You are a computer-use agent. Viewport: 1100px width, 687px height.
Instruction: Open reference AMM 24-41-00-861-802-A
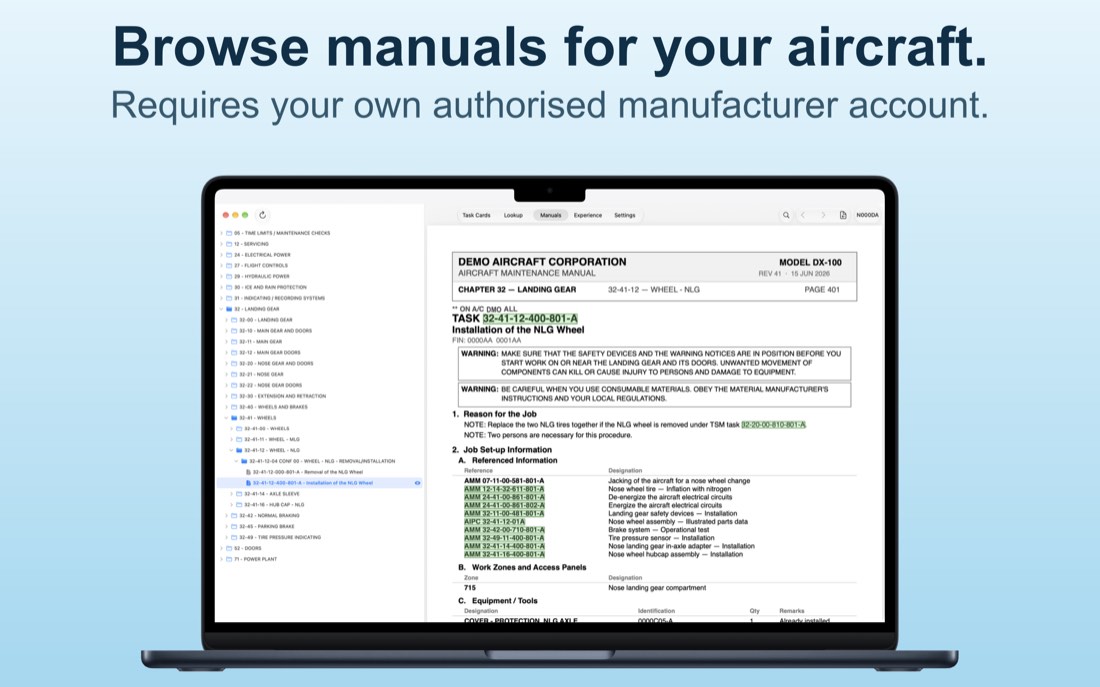pos(504,505)
